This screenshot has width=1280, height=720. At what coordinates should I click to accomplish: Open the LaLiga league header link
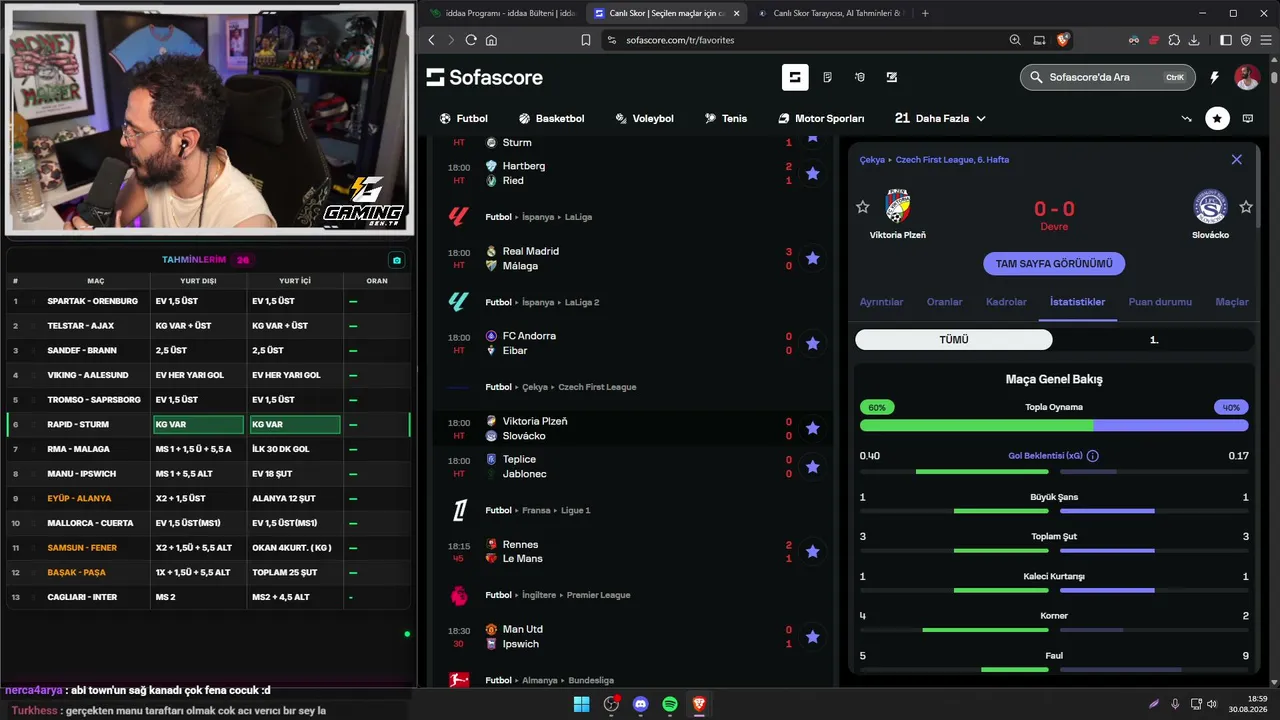tap(579, 217)
